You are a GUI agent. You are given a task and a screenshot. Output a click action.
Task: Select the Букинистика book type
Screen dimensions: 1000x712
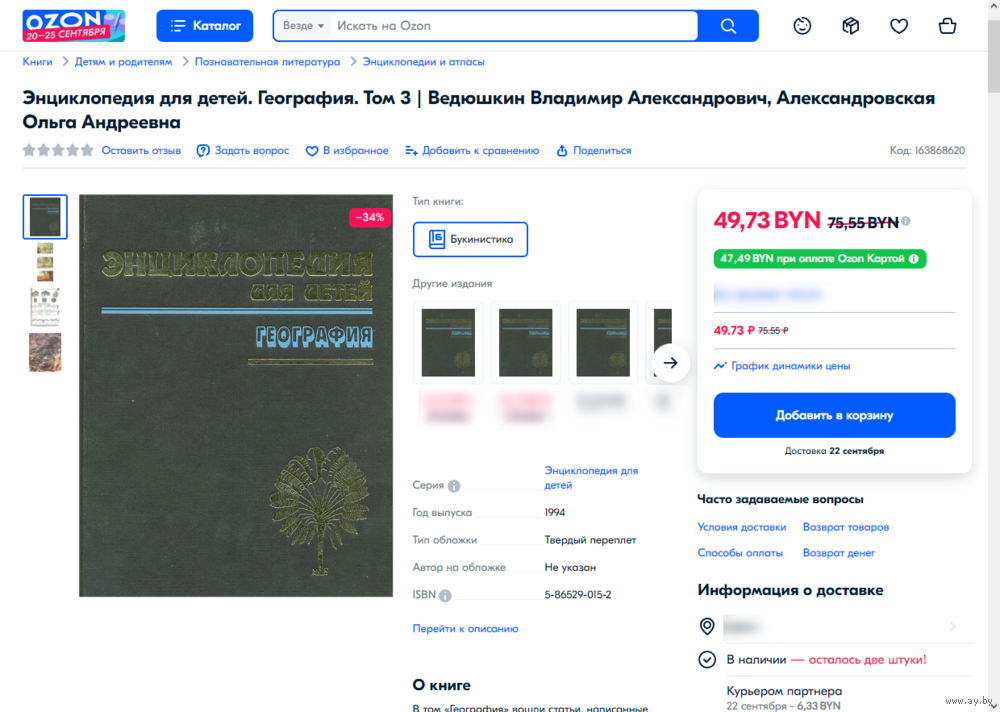tap(470, 239)
